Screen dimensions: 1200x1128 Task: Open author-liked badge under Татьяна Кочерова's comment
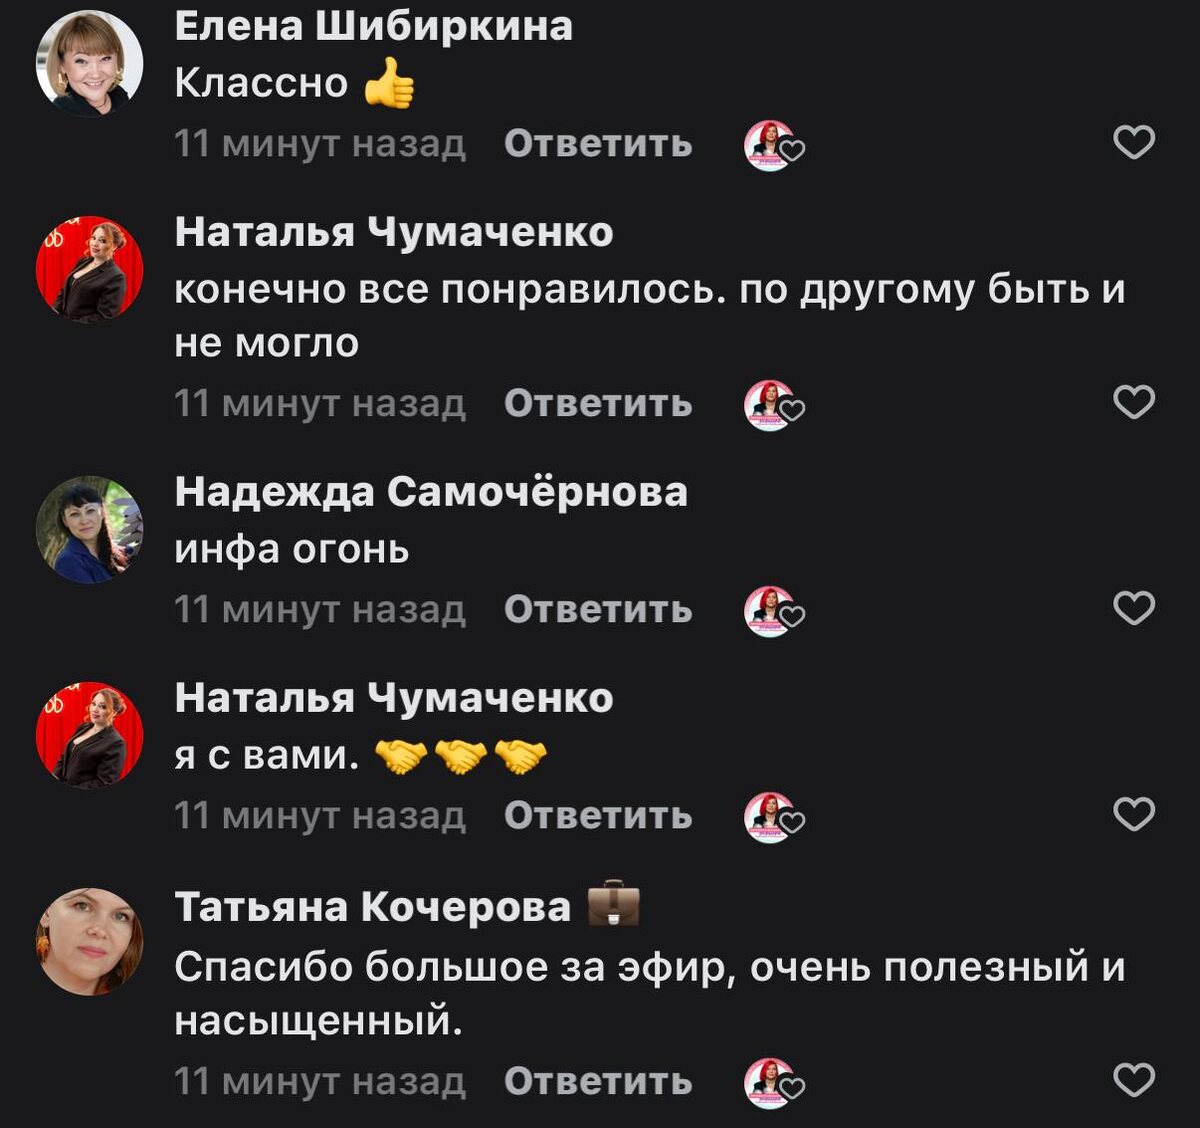click(x=774, y=1083)
